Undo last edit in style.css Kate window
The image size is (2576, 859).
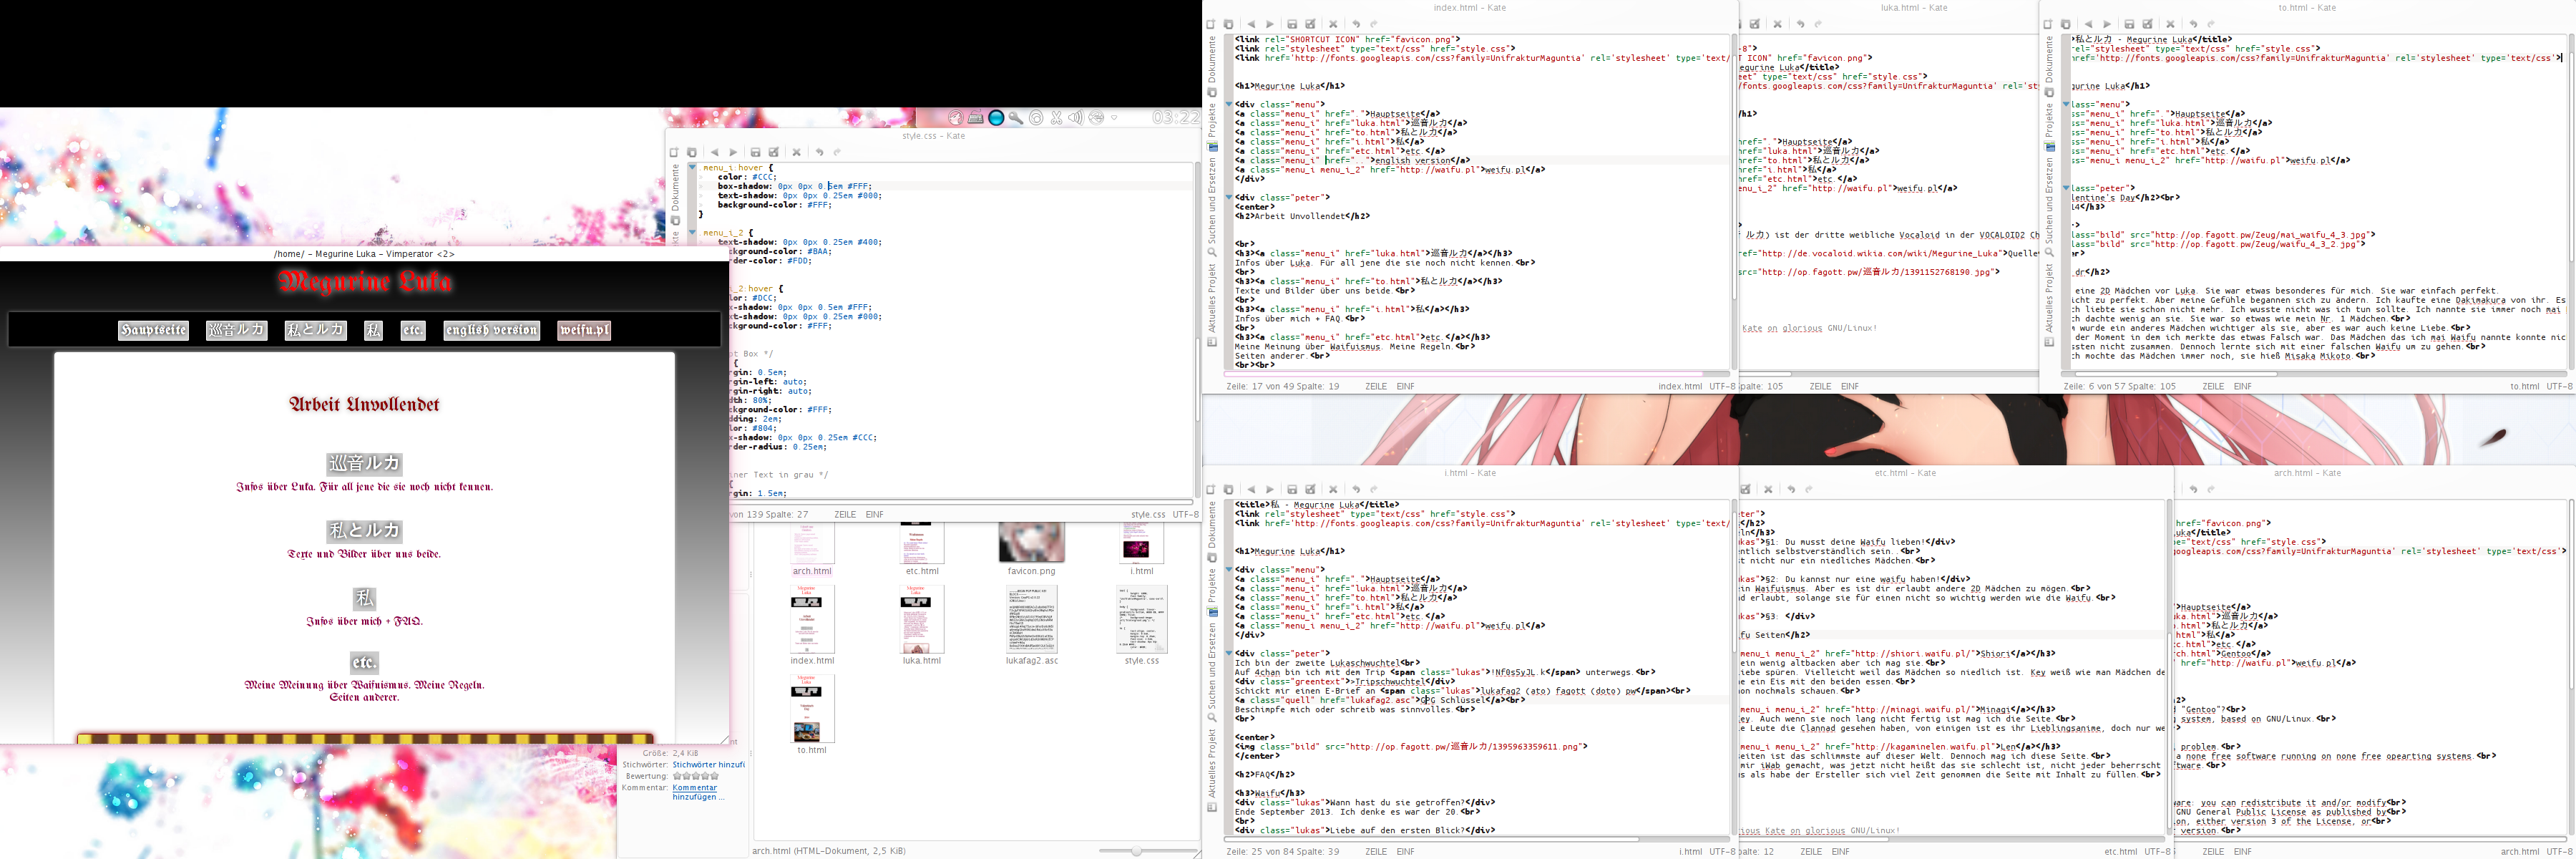tap(820, 153)
